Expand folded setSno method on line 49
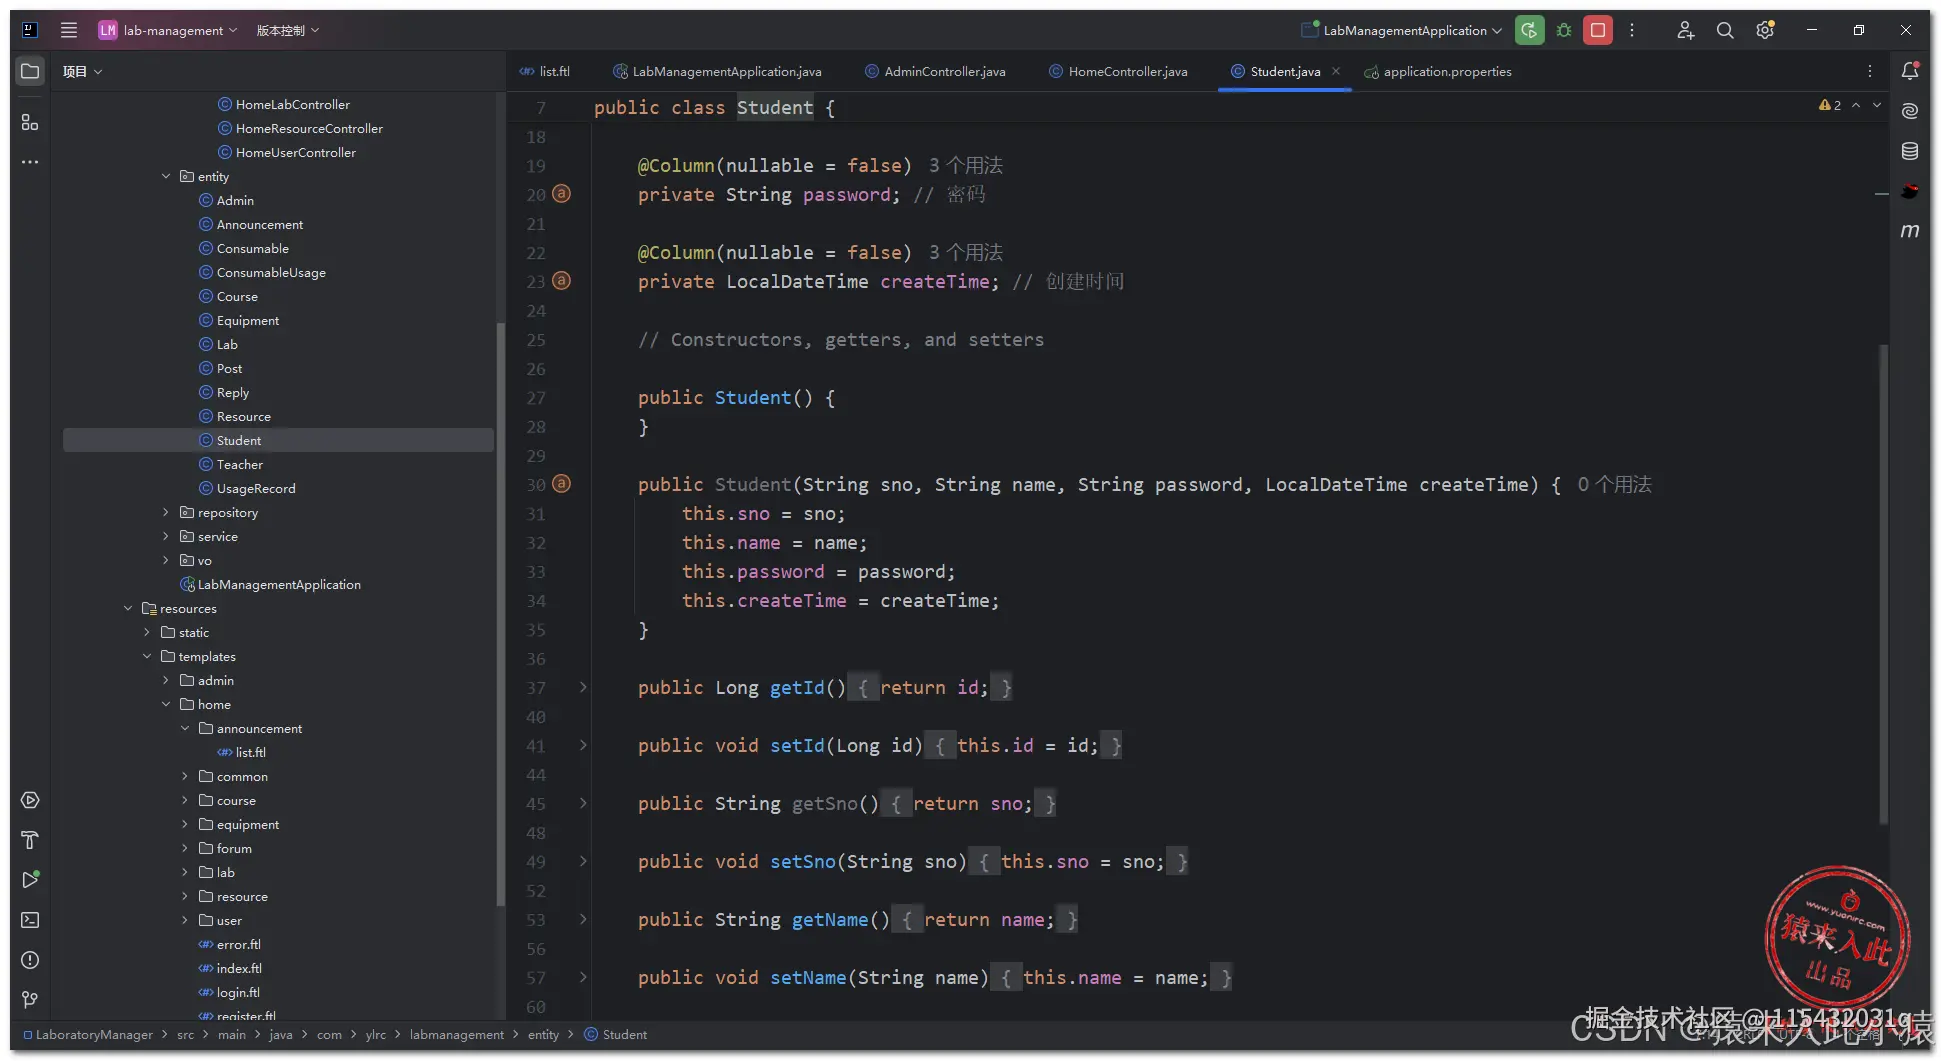 click(x=583, y=861)
